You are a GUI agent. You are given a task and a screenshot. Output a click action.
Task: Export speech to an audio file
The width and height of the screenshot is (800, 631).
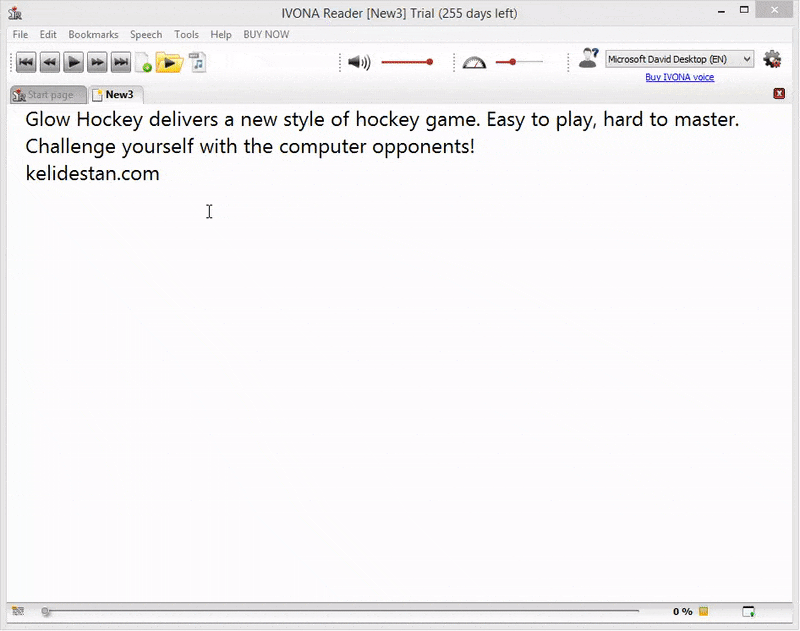click(x=197, y=62)
